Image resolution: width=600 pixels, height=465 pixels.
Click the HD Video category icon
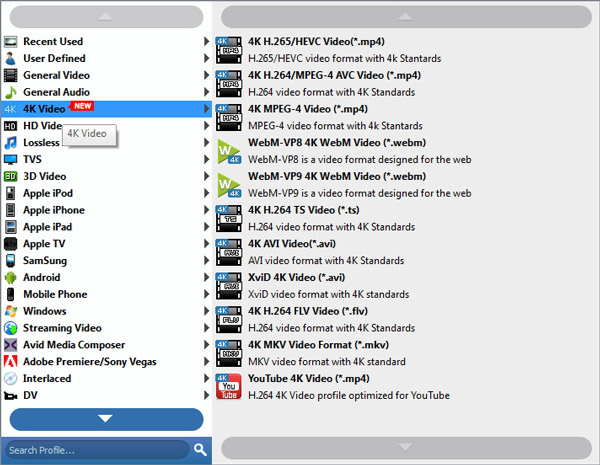pyautogui.click(x=10, y=126)
